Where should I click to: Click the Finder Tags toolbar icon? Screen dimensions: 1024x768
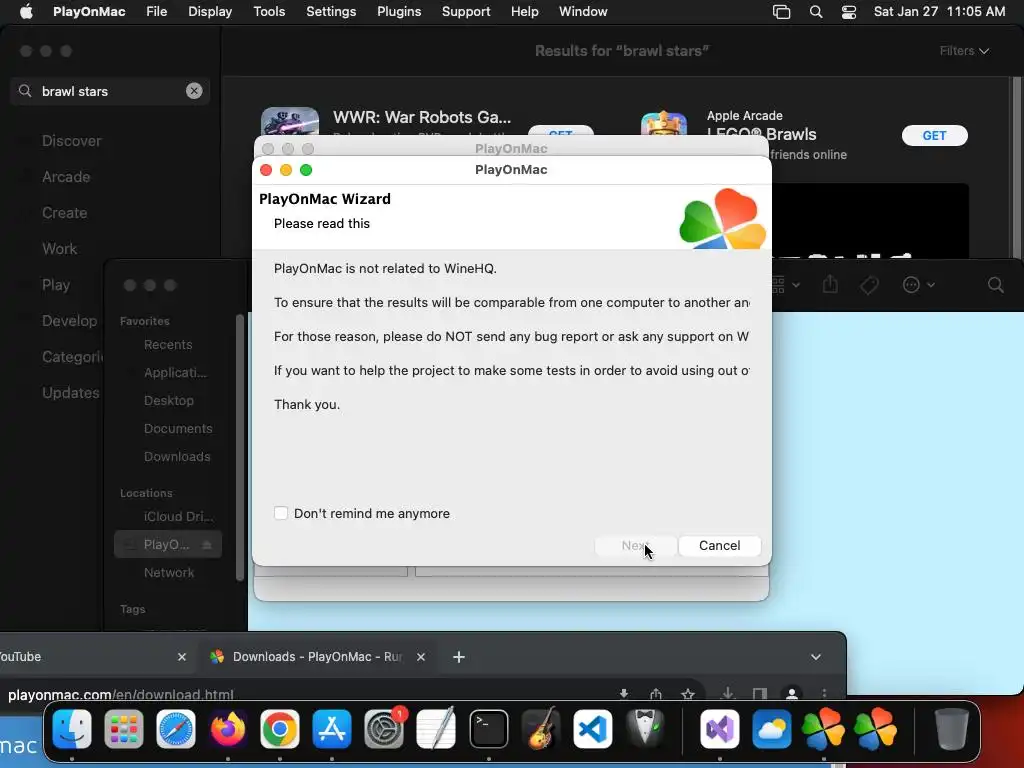coord(869,285)
